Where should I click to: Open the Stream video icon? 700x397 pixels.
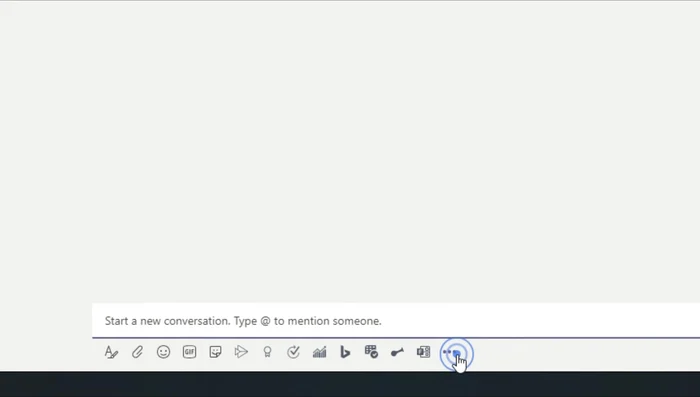pos(241,352)
